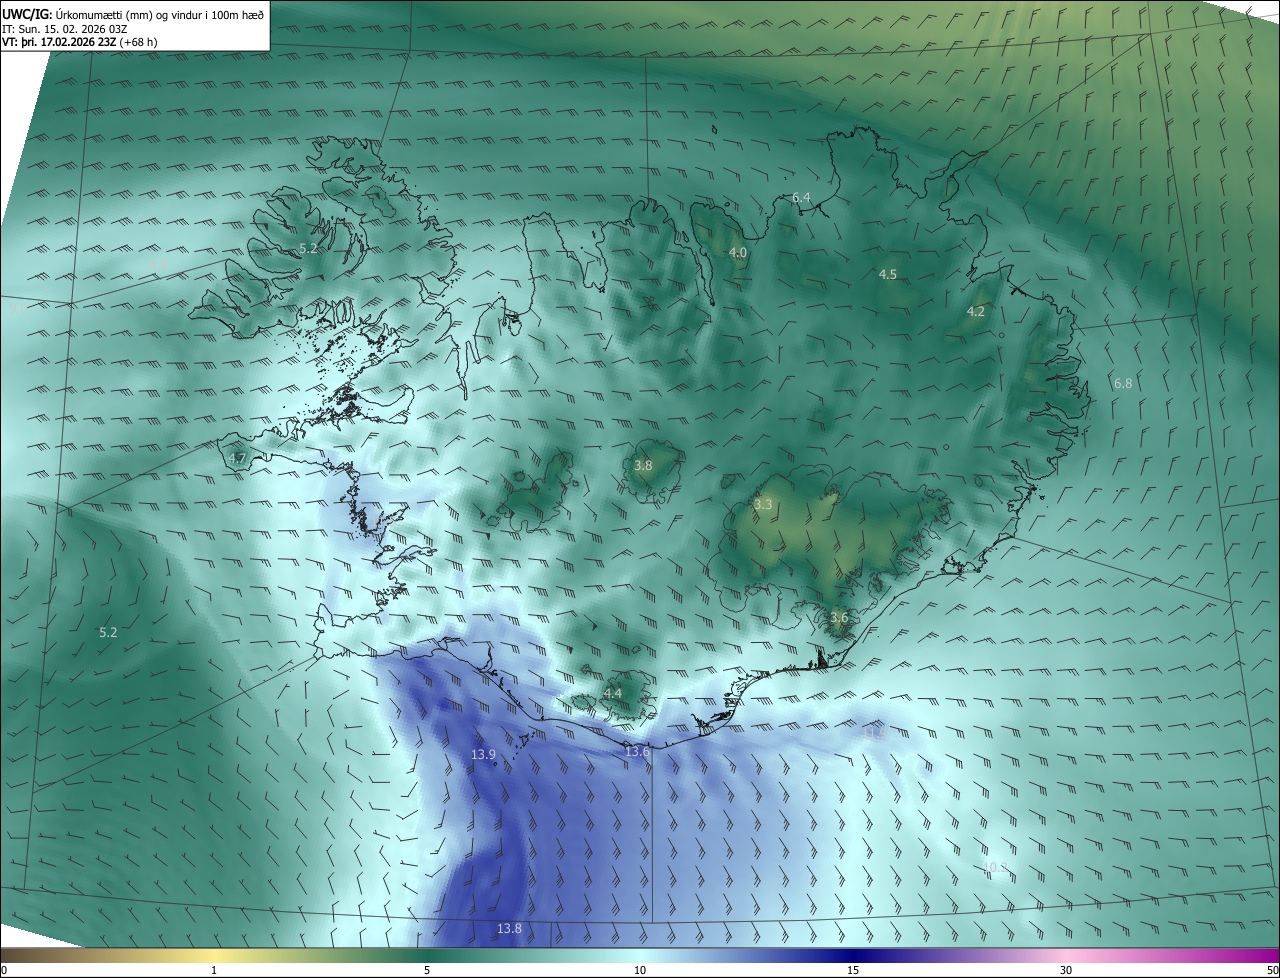This screenshot has height=978, width=1280.
Task: Click the initial time 'IT: Sun. 15. 02. 2026 03Z'
Action: point(65,28)
